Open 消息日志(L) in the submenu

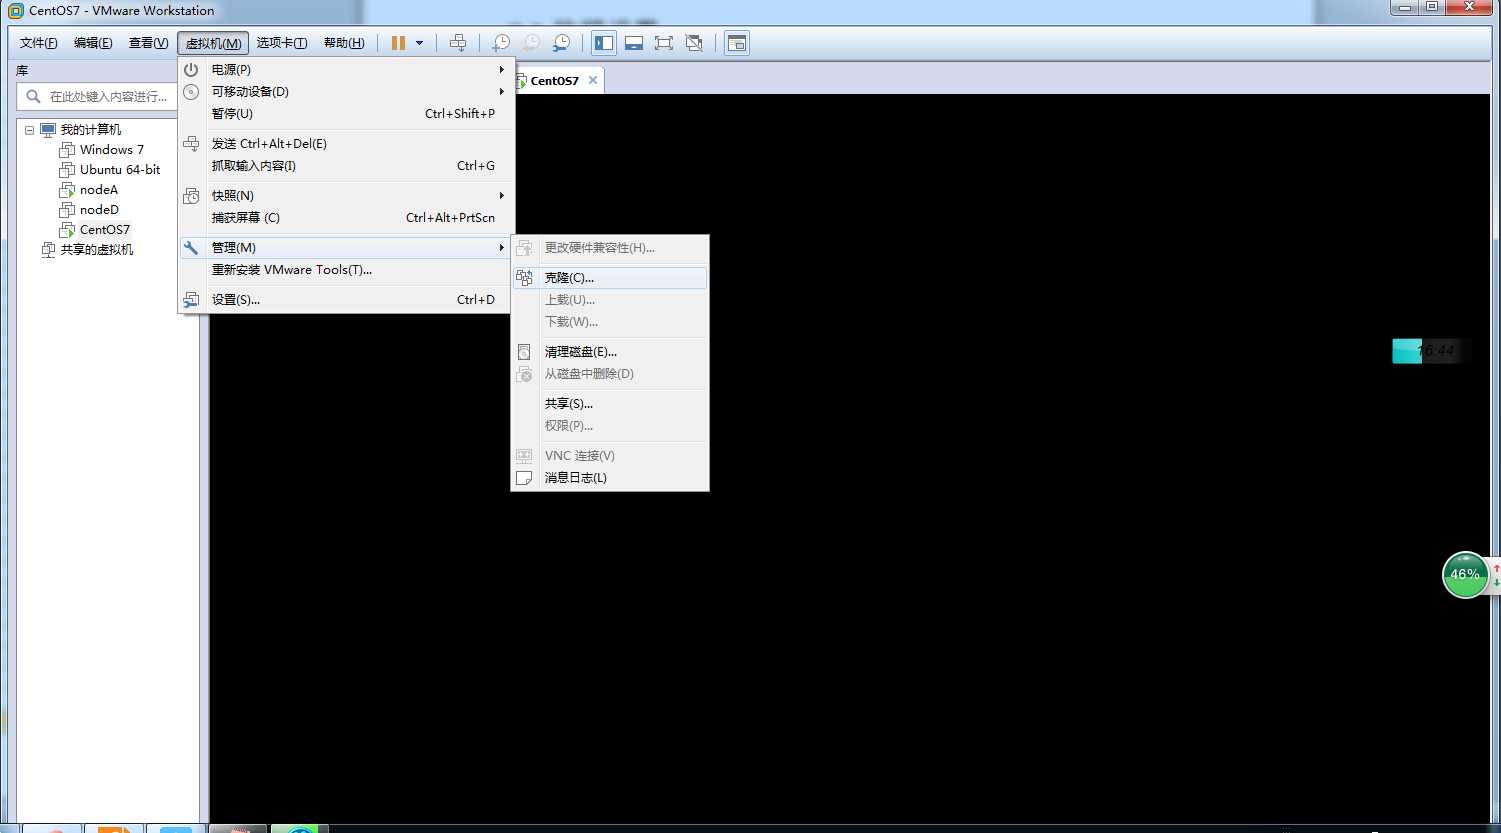point(610,478)
